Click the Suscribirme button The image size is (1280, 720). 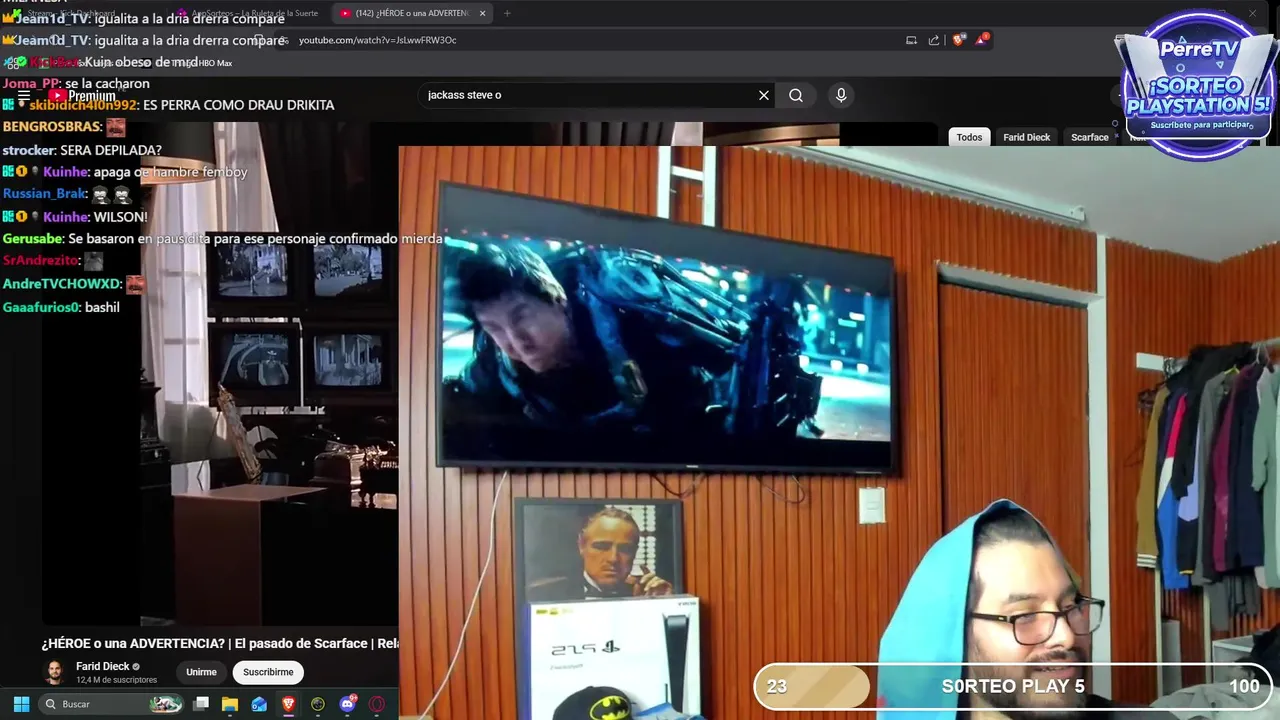pos(268,672)
